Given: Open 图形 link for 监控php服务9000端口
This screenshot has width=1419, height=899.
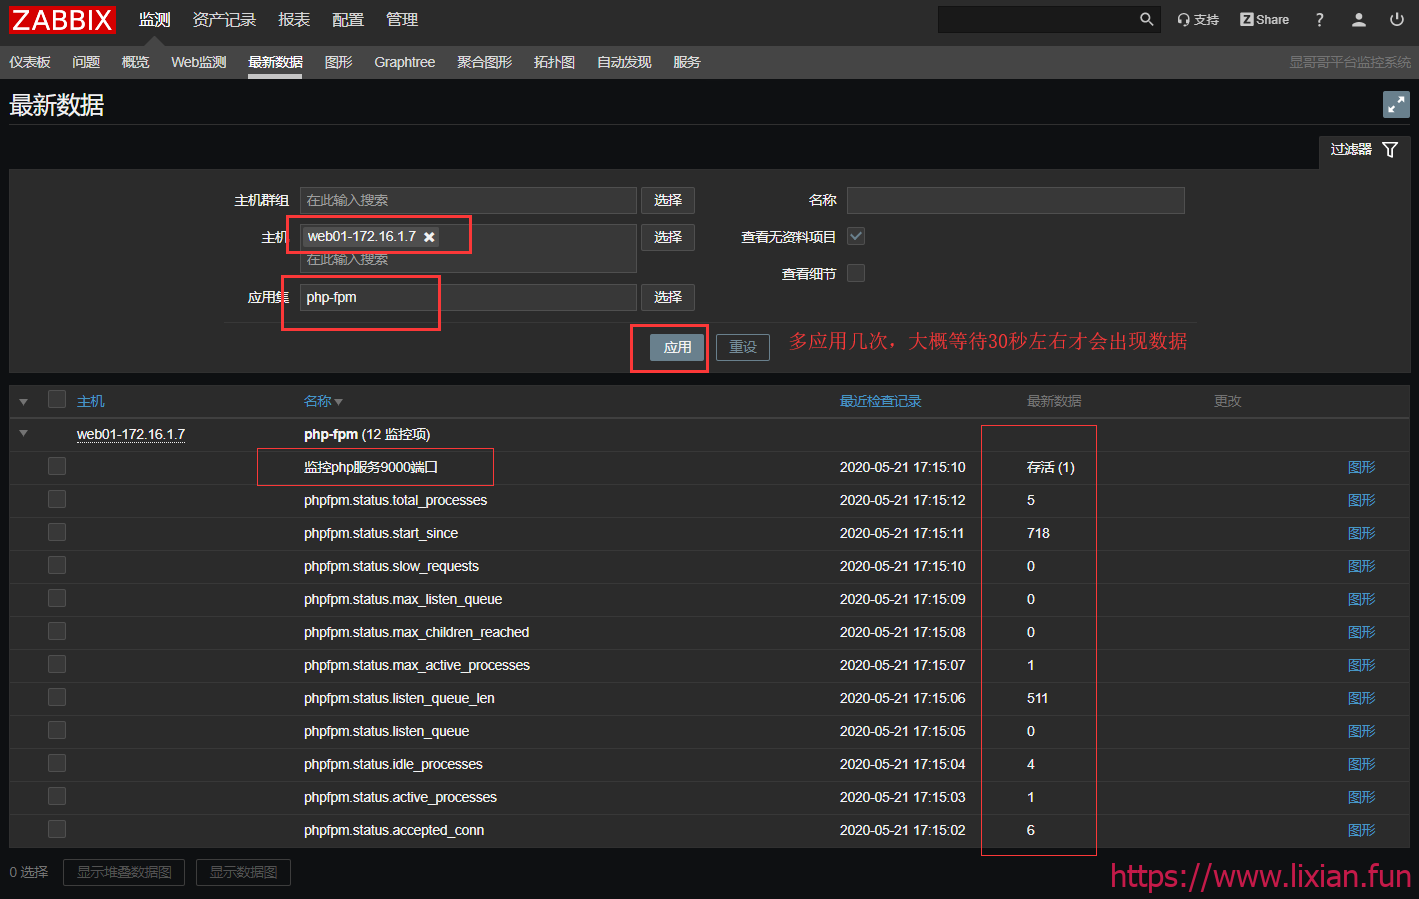Looking at the screenshot, I should (1361, 467).
